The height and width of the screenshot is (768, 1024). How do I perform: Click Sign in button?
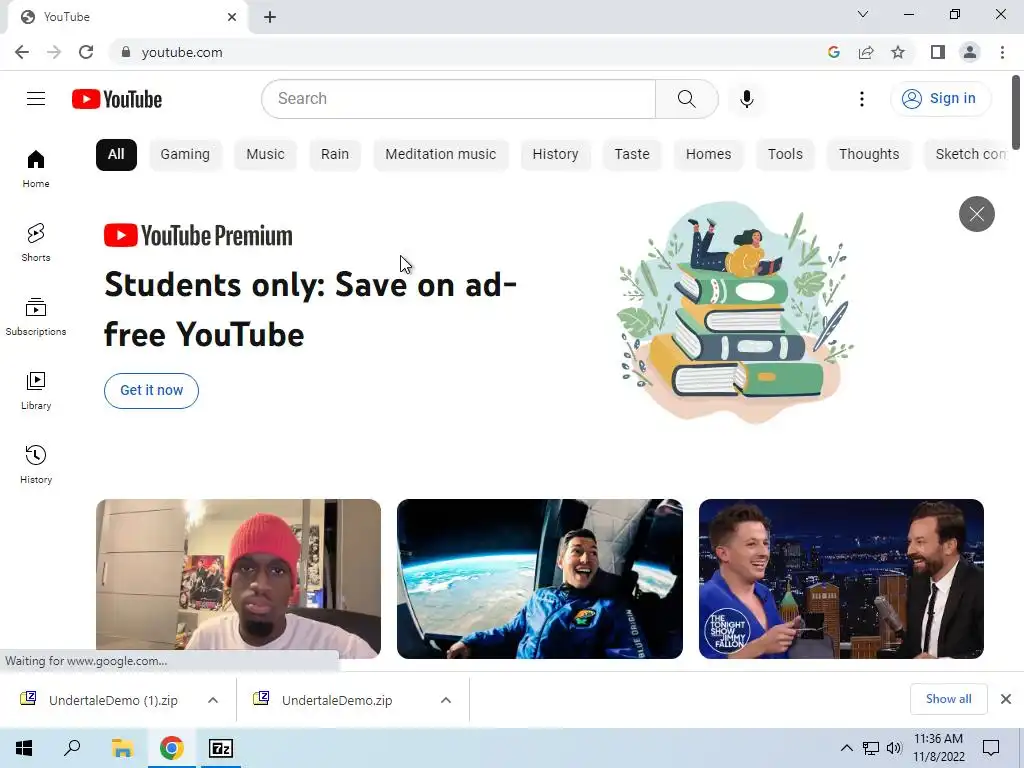pos(940,99)
